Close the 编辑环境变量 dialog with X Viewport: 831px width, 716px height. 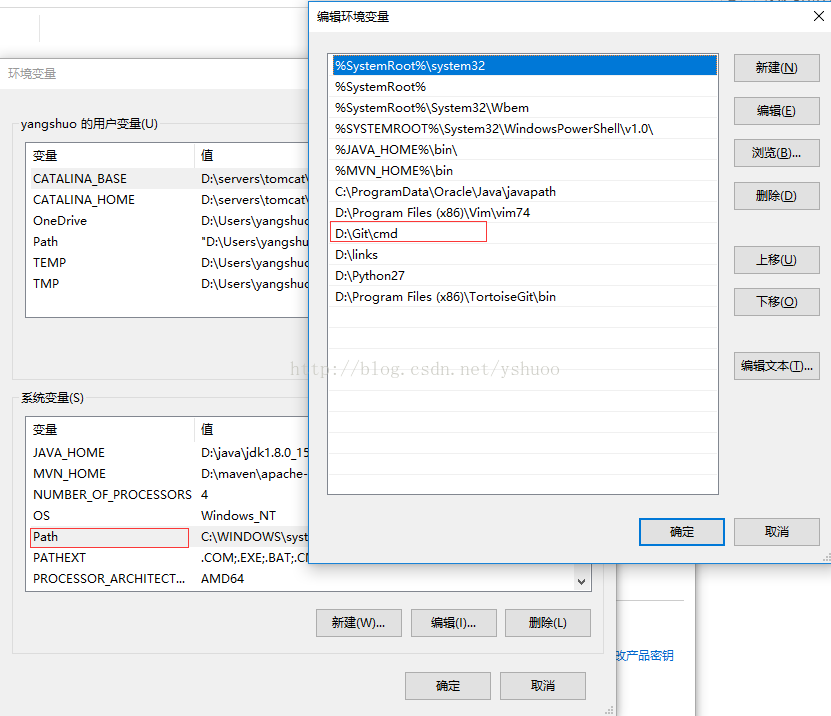point(818,16)
